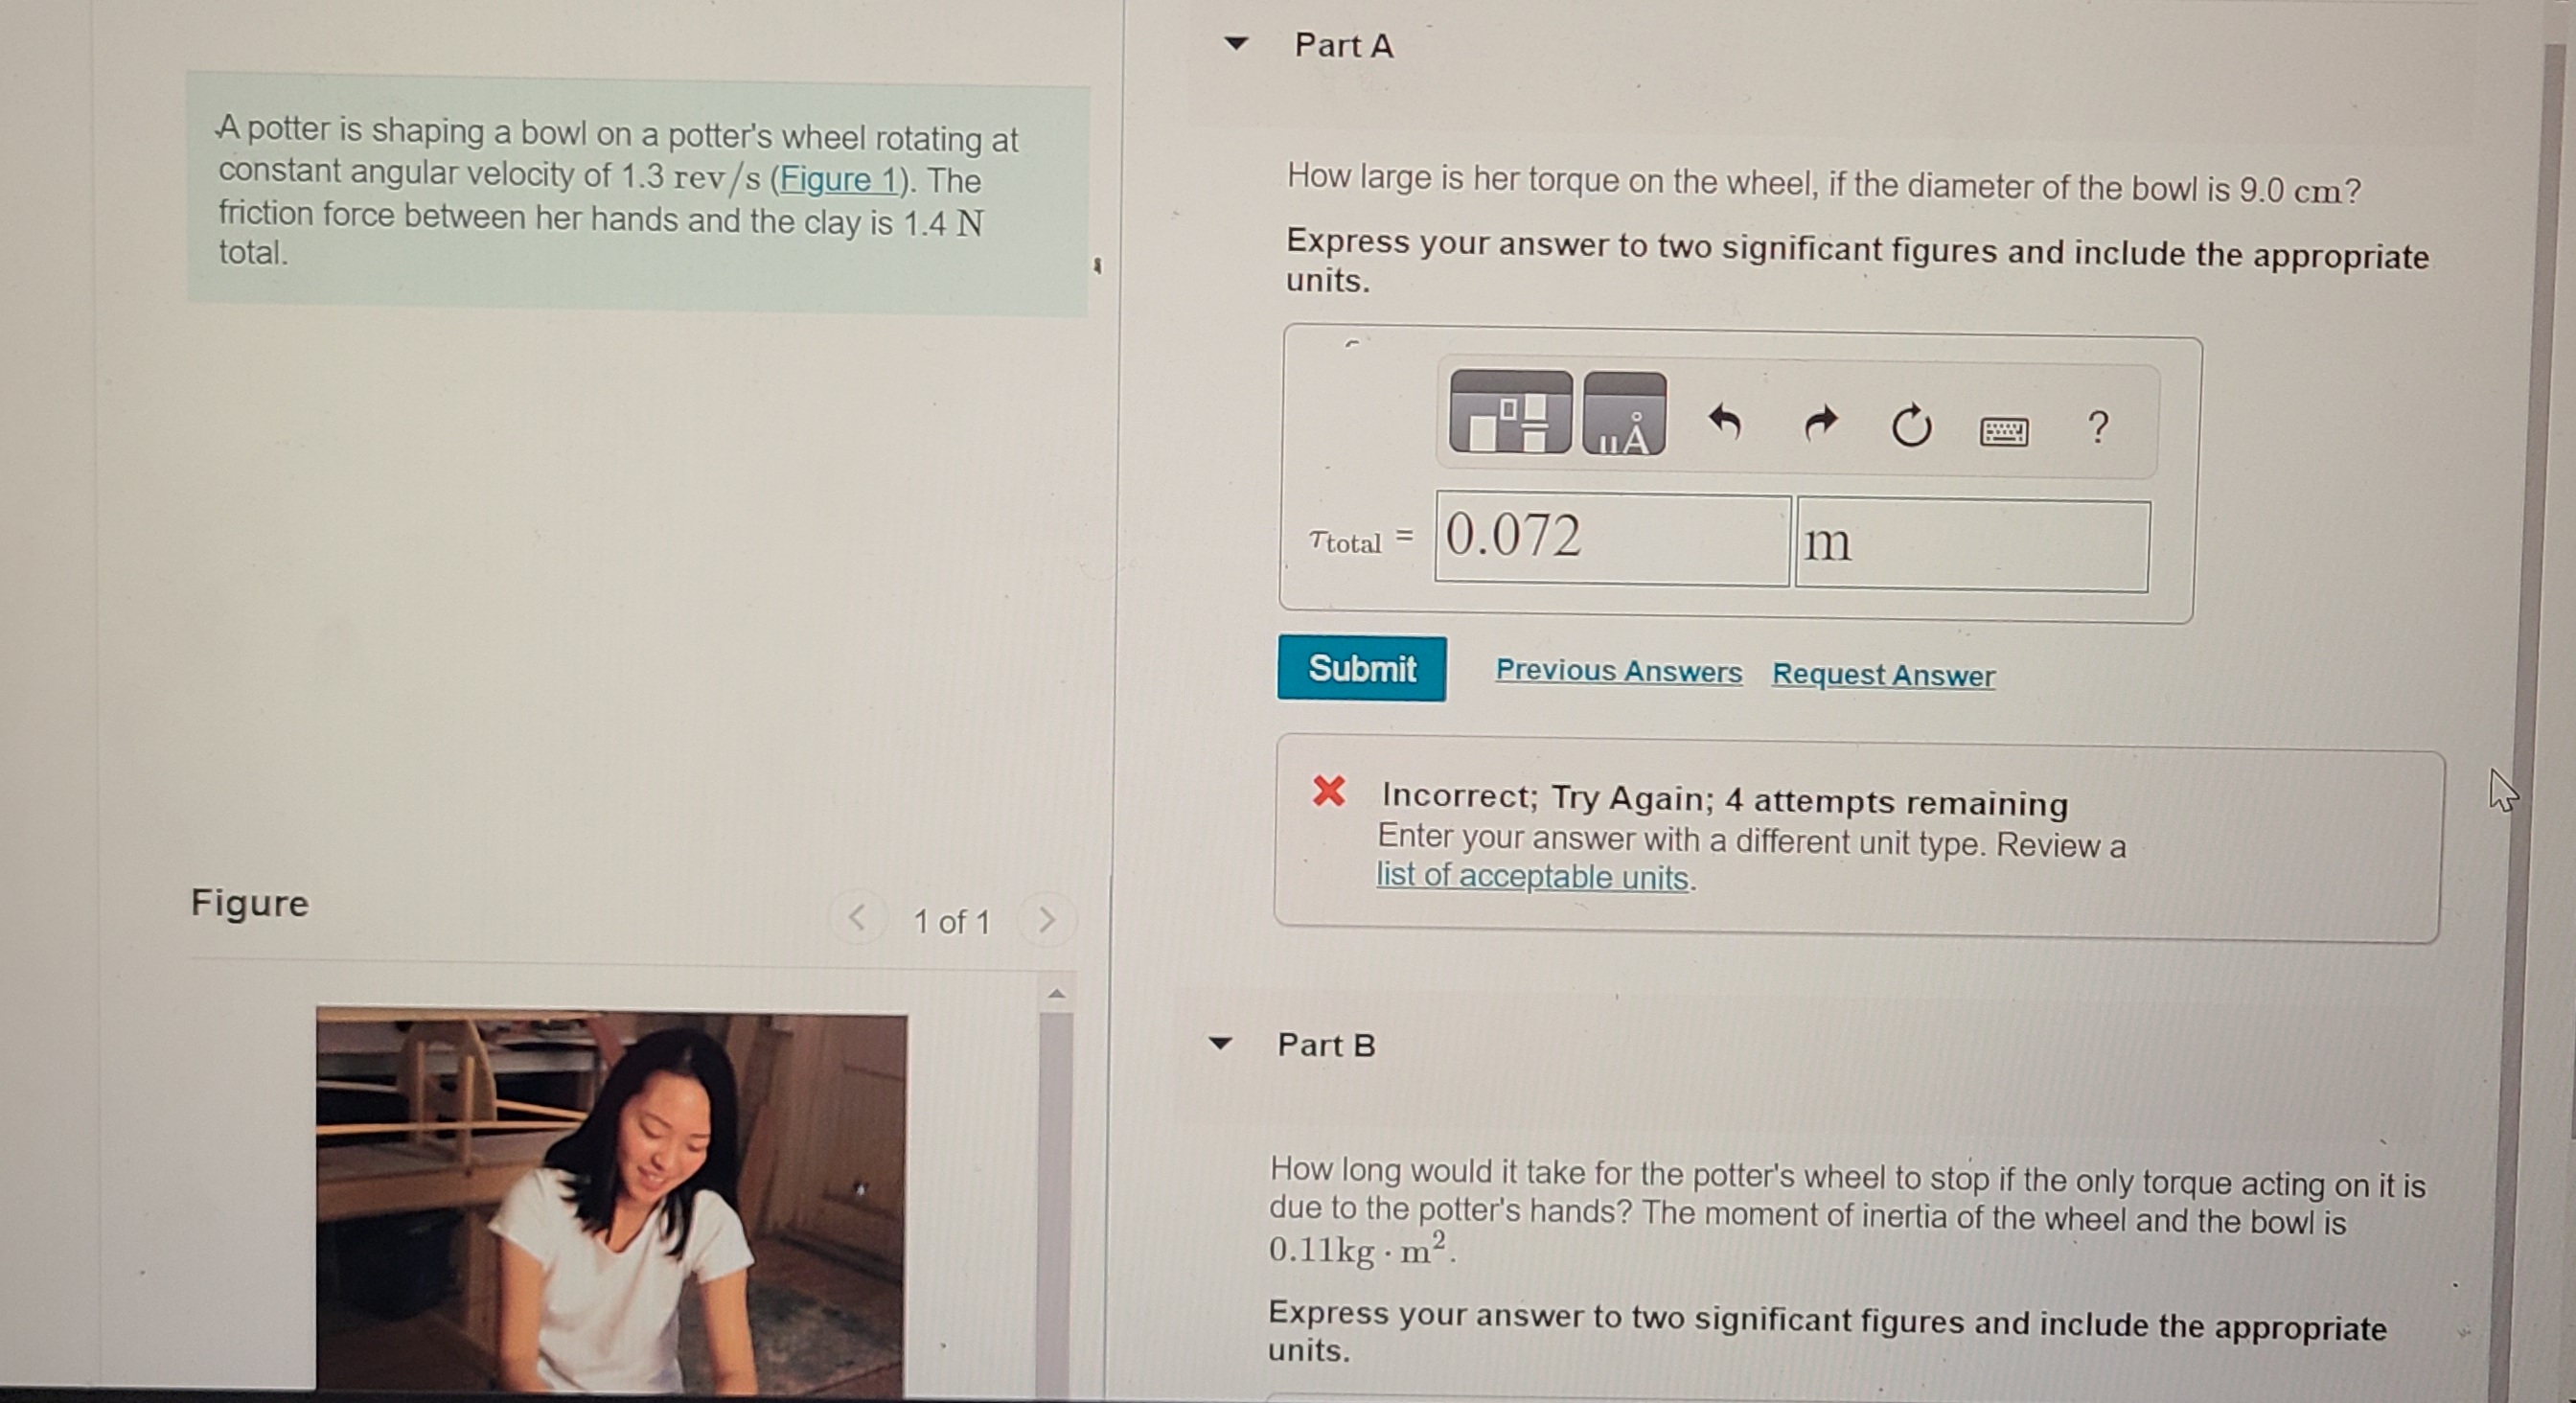Click the reset circular arrow icon
2576x1403 pixels.
tap(1911, 427)
